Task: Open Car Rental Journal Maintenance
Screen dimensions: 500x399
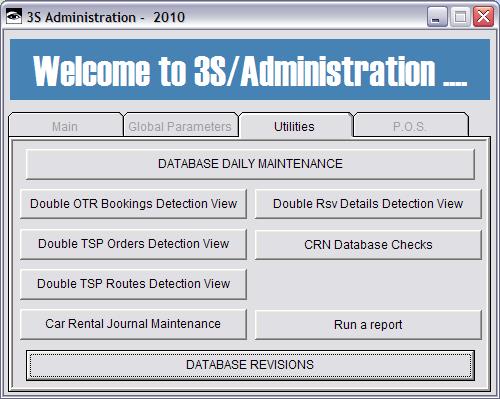Action: 133,324
